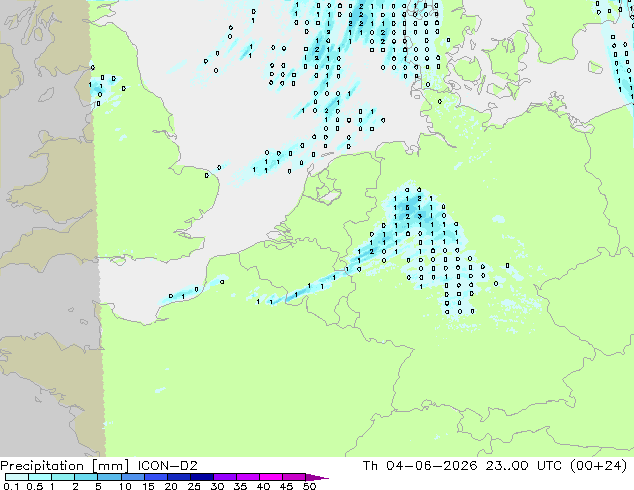Select the 10–15 mm blue legend swatch
This screenshot has width=634, height=490.
coord(132,477)
